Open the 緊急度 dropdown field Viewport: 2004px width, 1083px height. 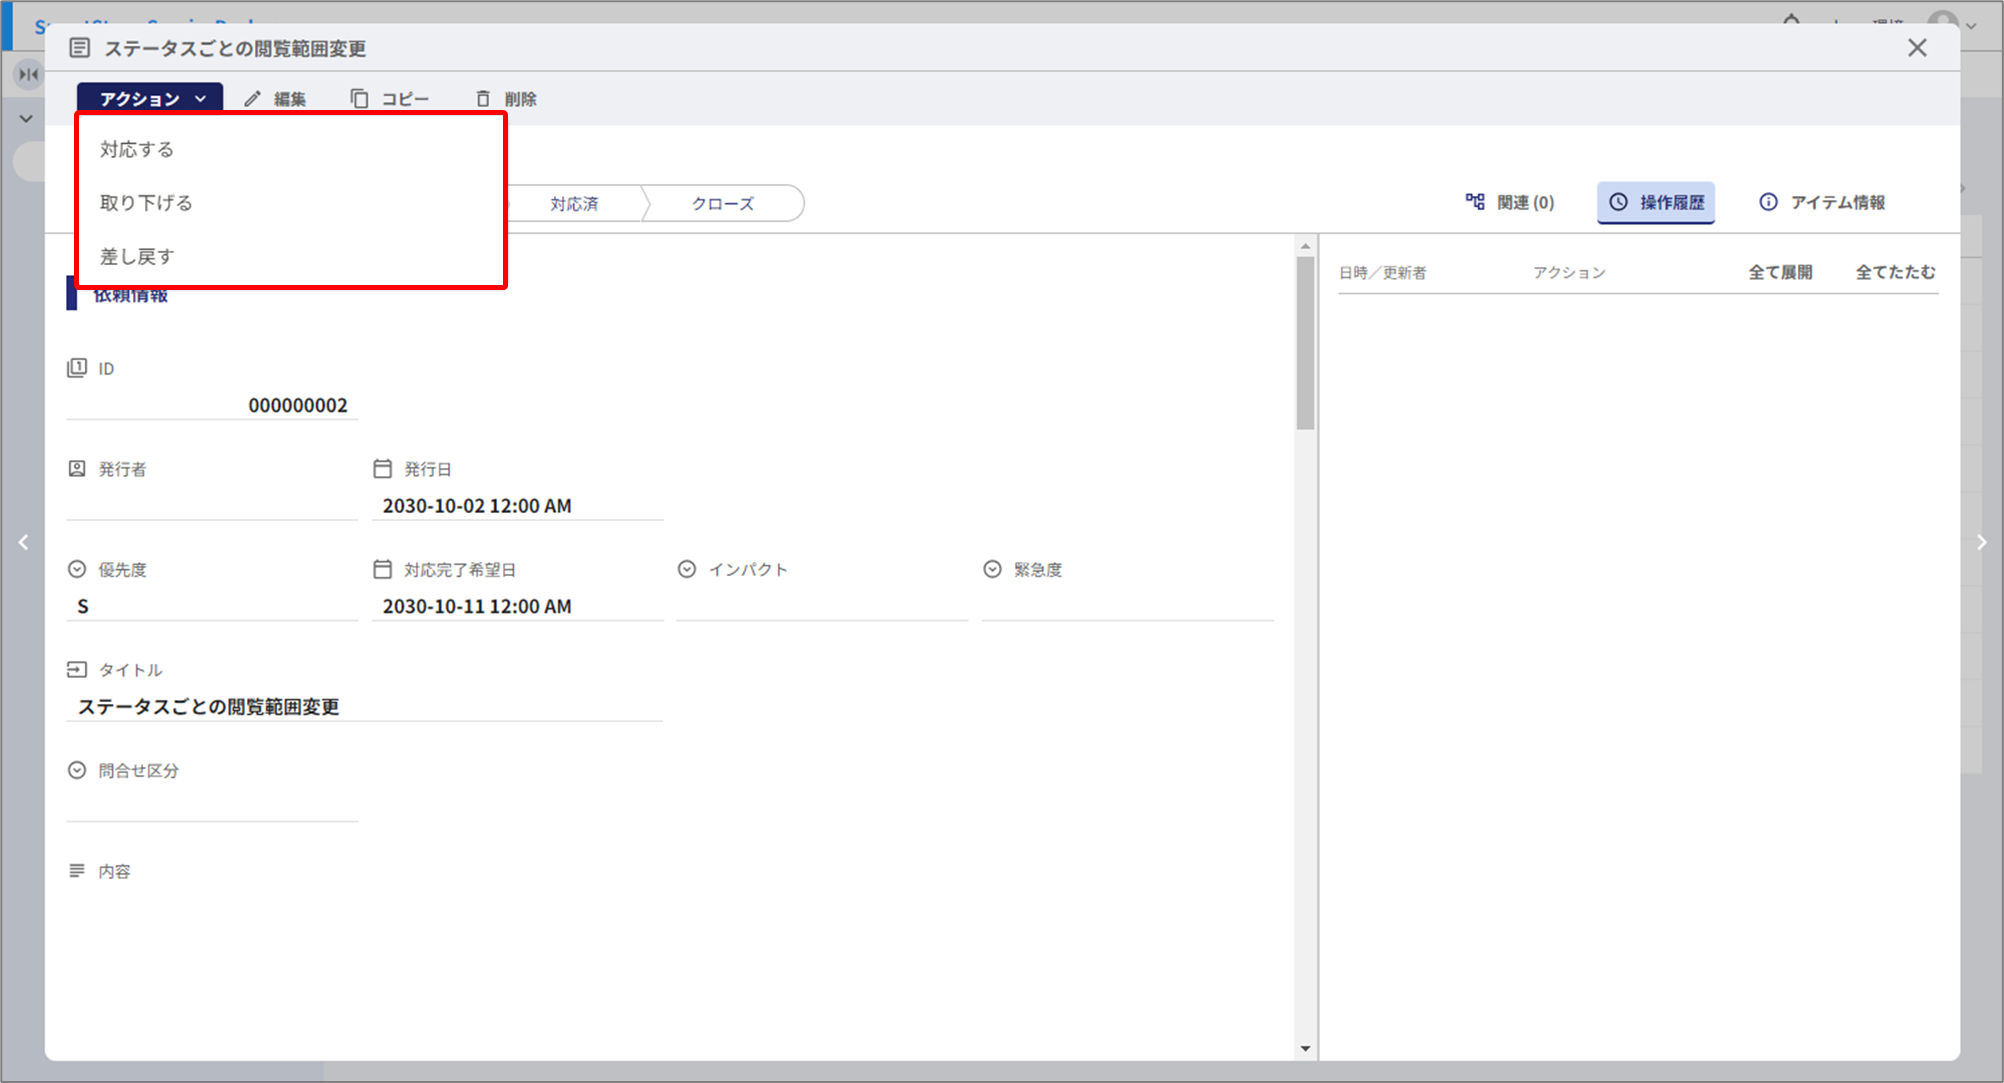(1126, 605)
